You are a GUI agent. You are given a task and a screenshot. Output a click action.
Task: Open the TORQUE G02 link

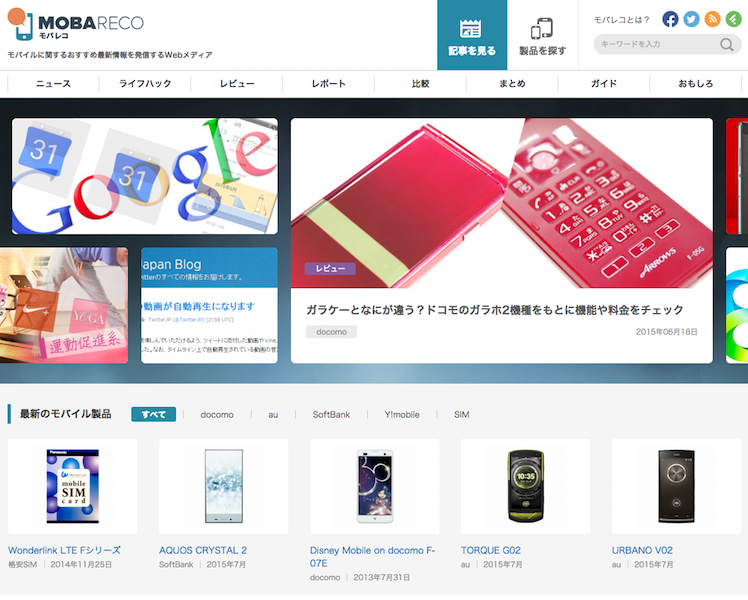[x=491, y=550]
